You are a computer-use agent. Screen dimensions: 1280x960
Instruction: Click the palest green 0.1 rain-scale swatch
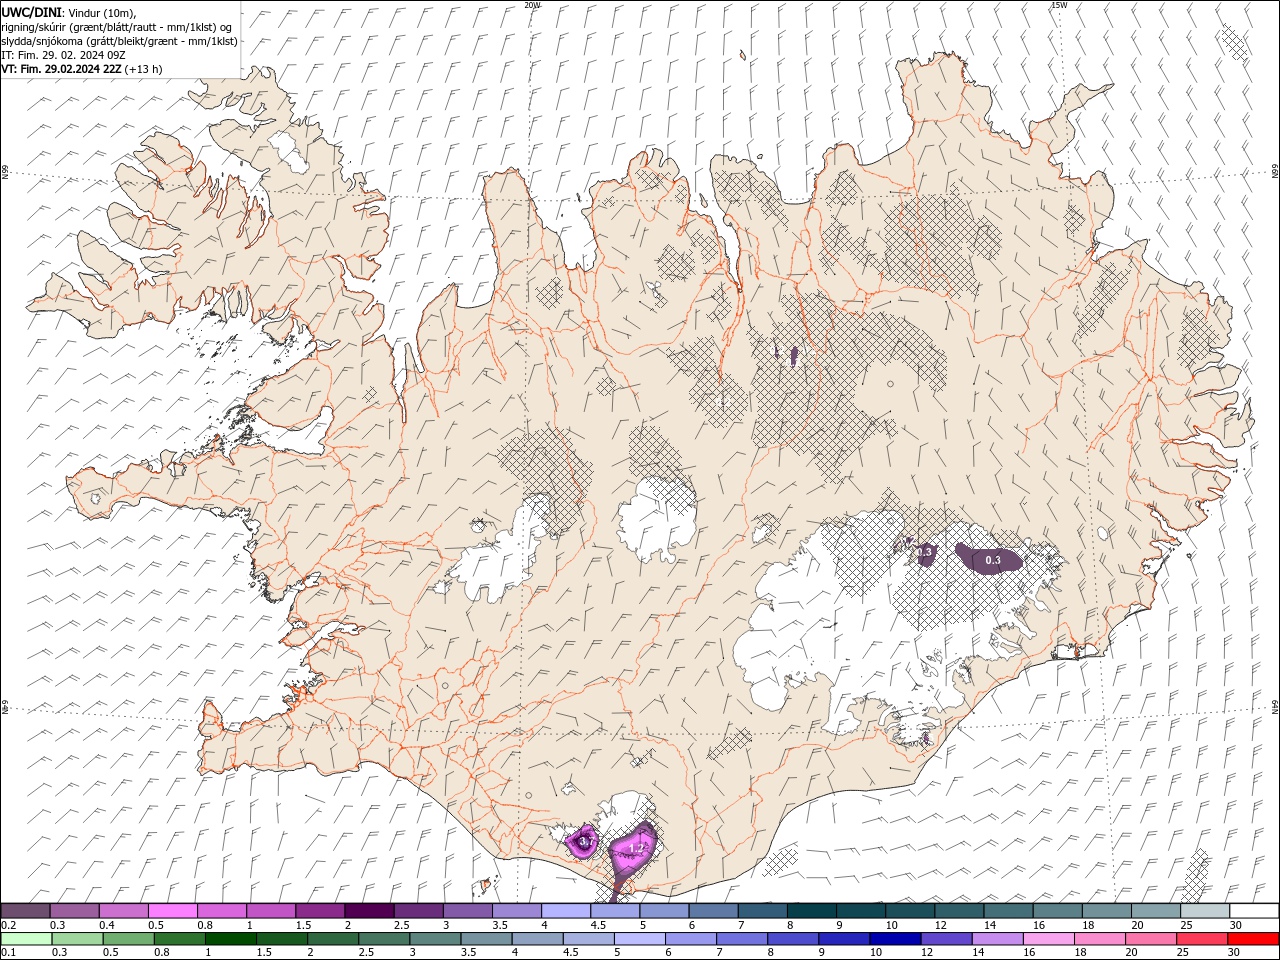26,939
